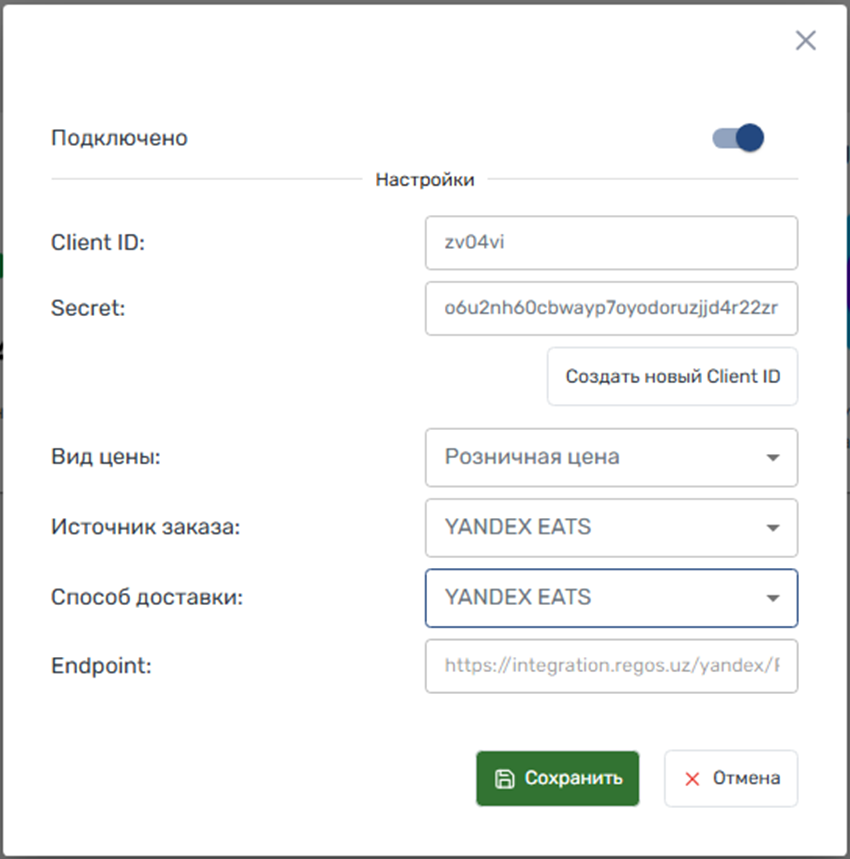
Task: Click the floppy disk save icon
Action: [x=505, y=779]
